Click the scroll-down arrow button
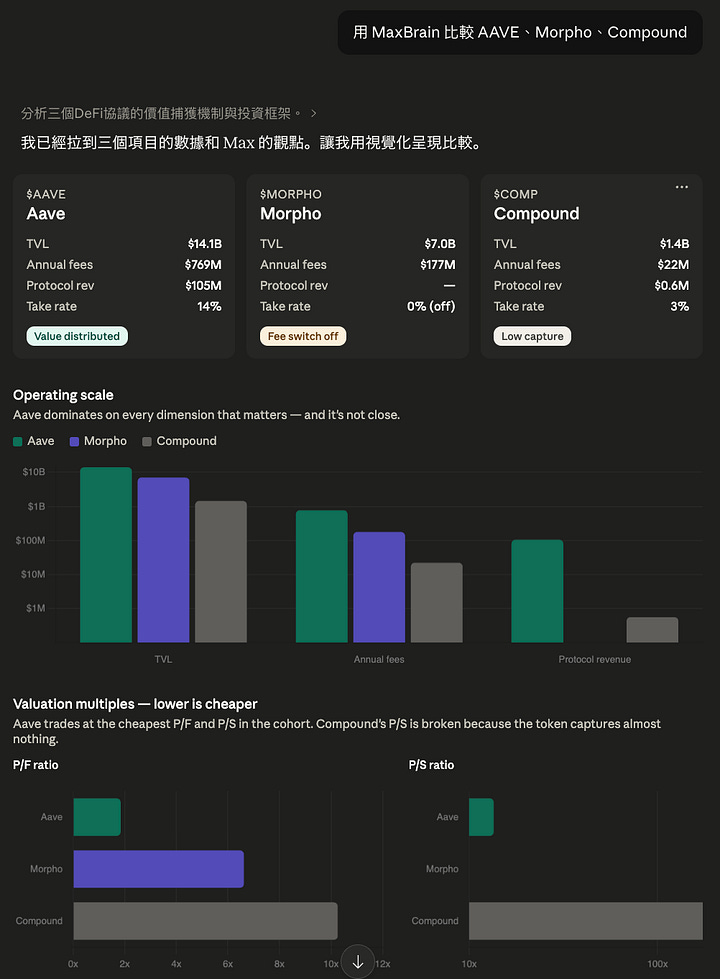720x979 pixels. tap(358, 962)
